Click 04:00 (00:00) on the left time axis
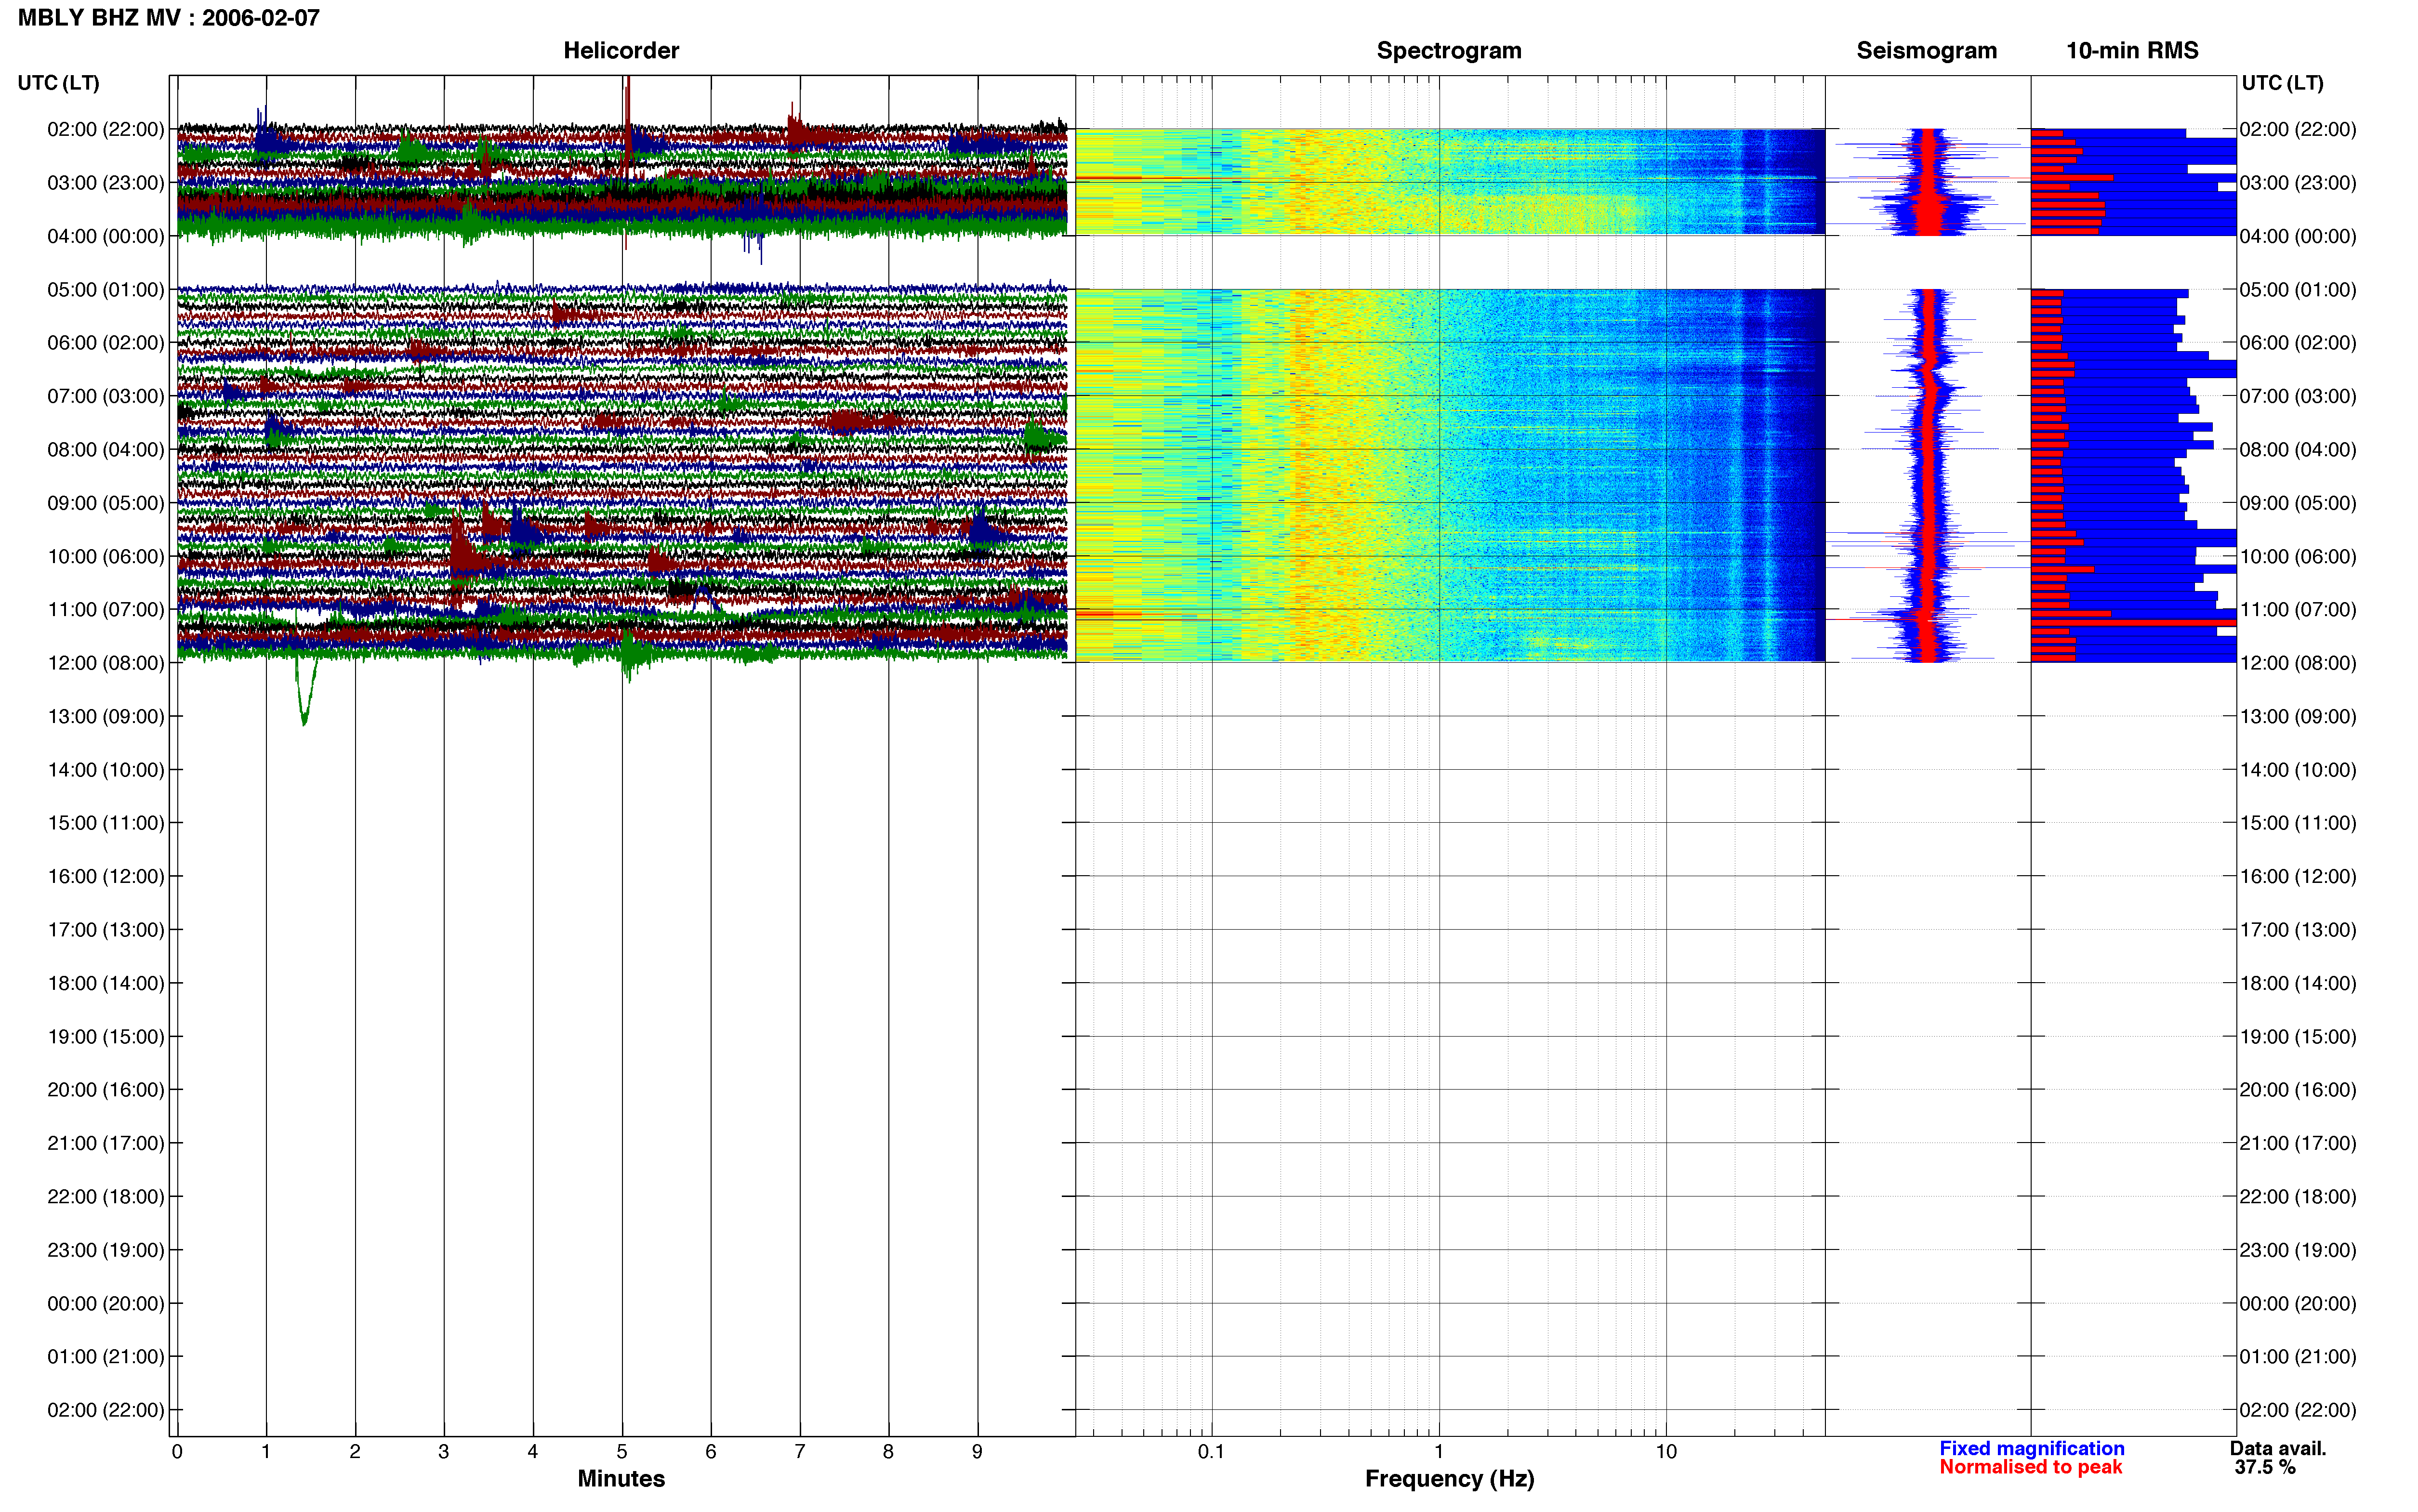The width and height of the screenshot is (2418, 1512). pyautogui.click(x=106, y=236)
